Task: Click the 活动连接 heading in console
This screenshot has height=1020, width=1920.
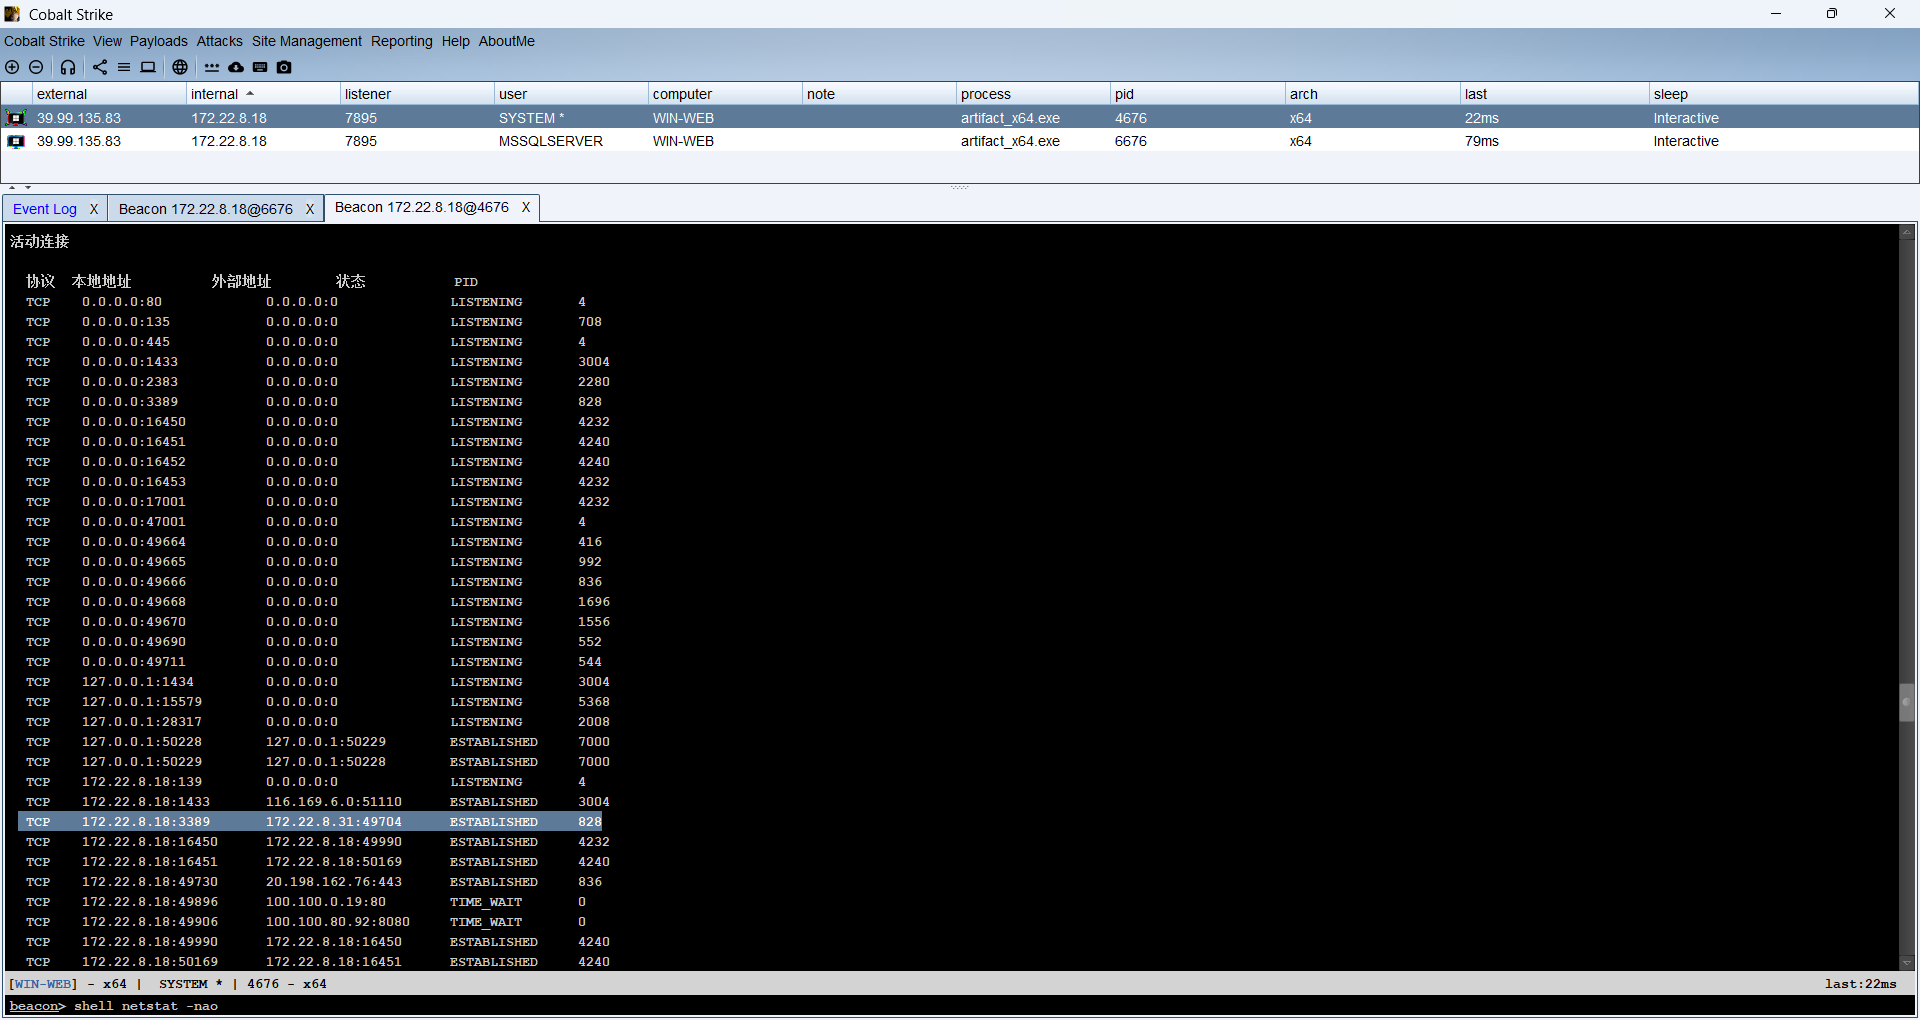Action: point(40,241)
